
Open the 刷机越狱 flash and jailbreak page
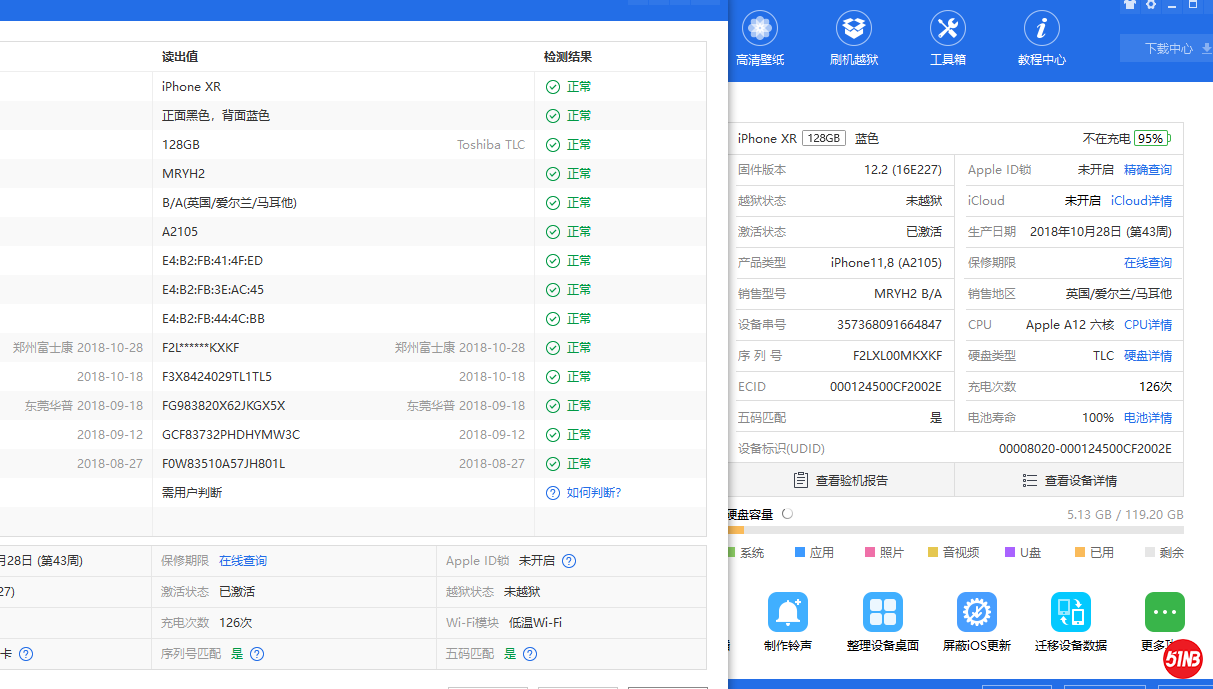[854, 39]
